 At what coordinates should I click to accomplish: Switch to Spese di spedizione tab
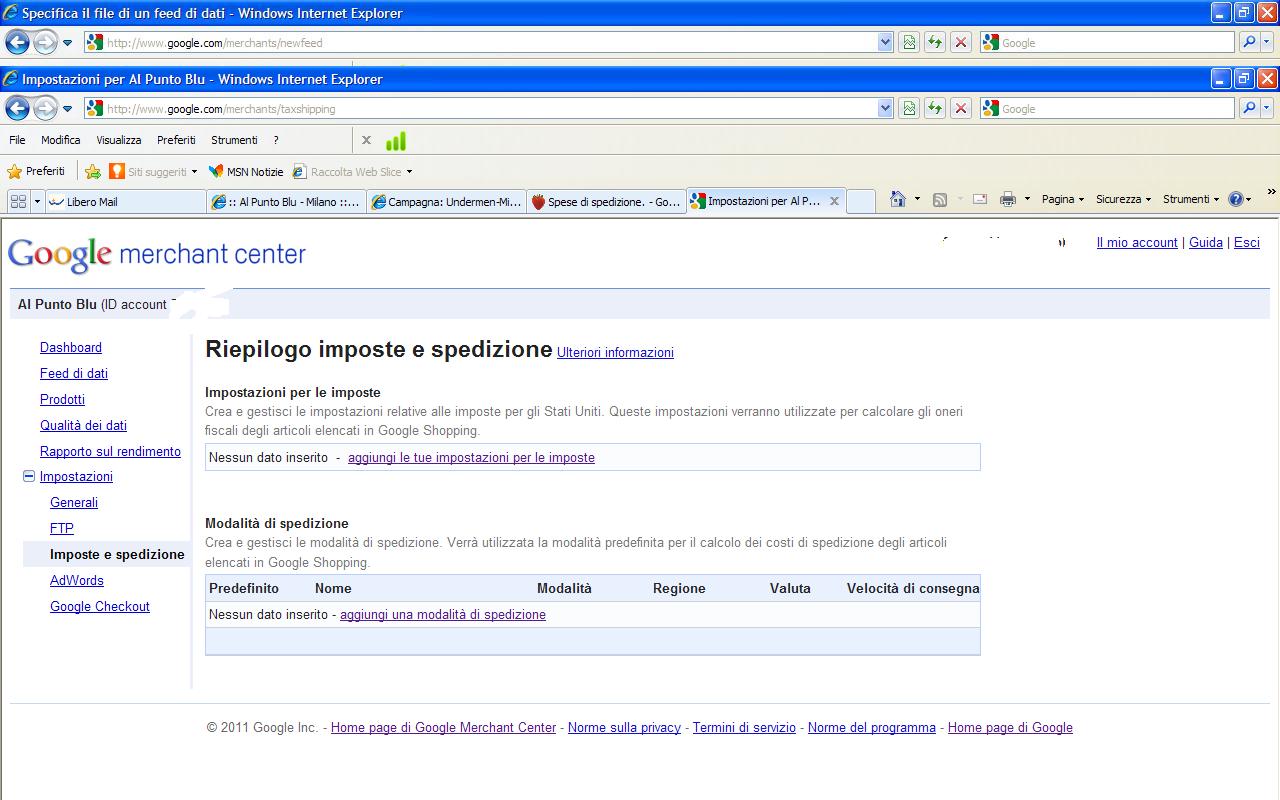tap(606, 201)
